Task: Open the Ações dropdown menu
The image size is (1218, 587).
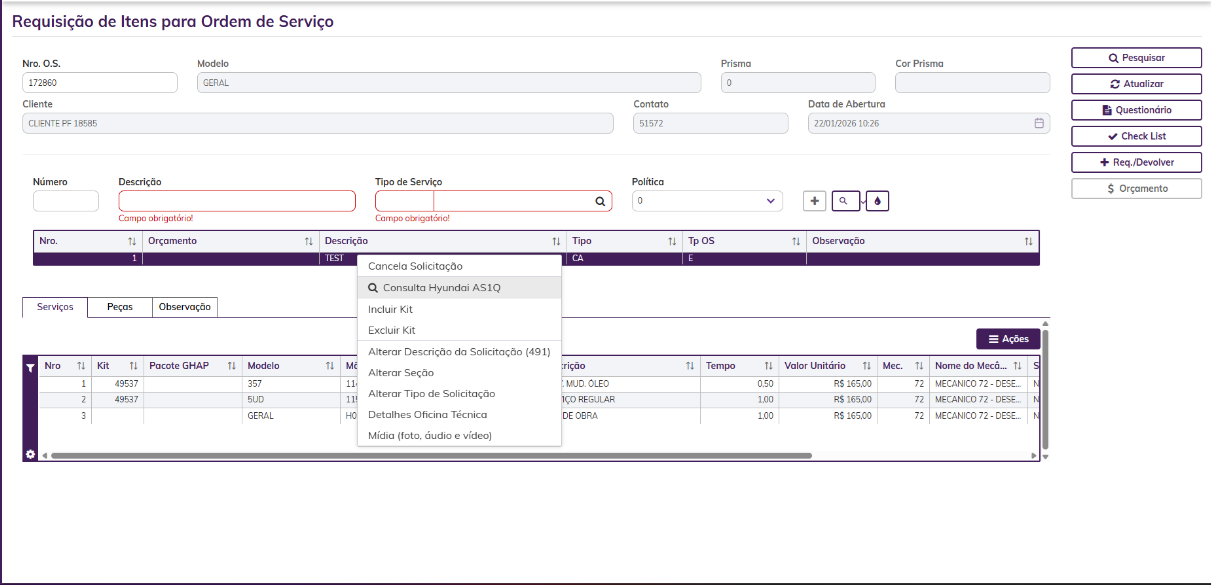Action: (1008, 339)
